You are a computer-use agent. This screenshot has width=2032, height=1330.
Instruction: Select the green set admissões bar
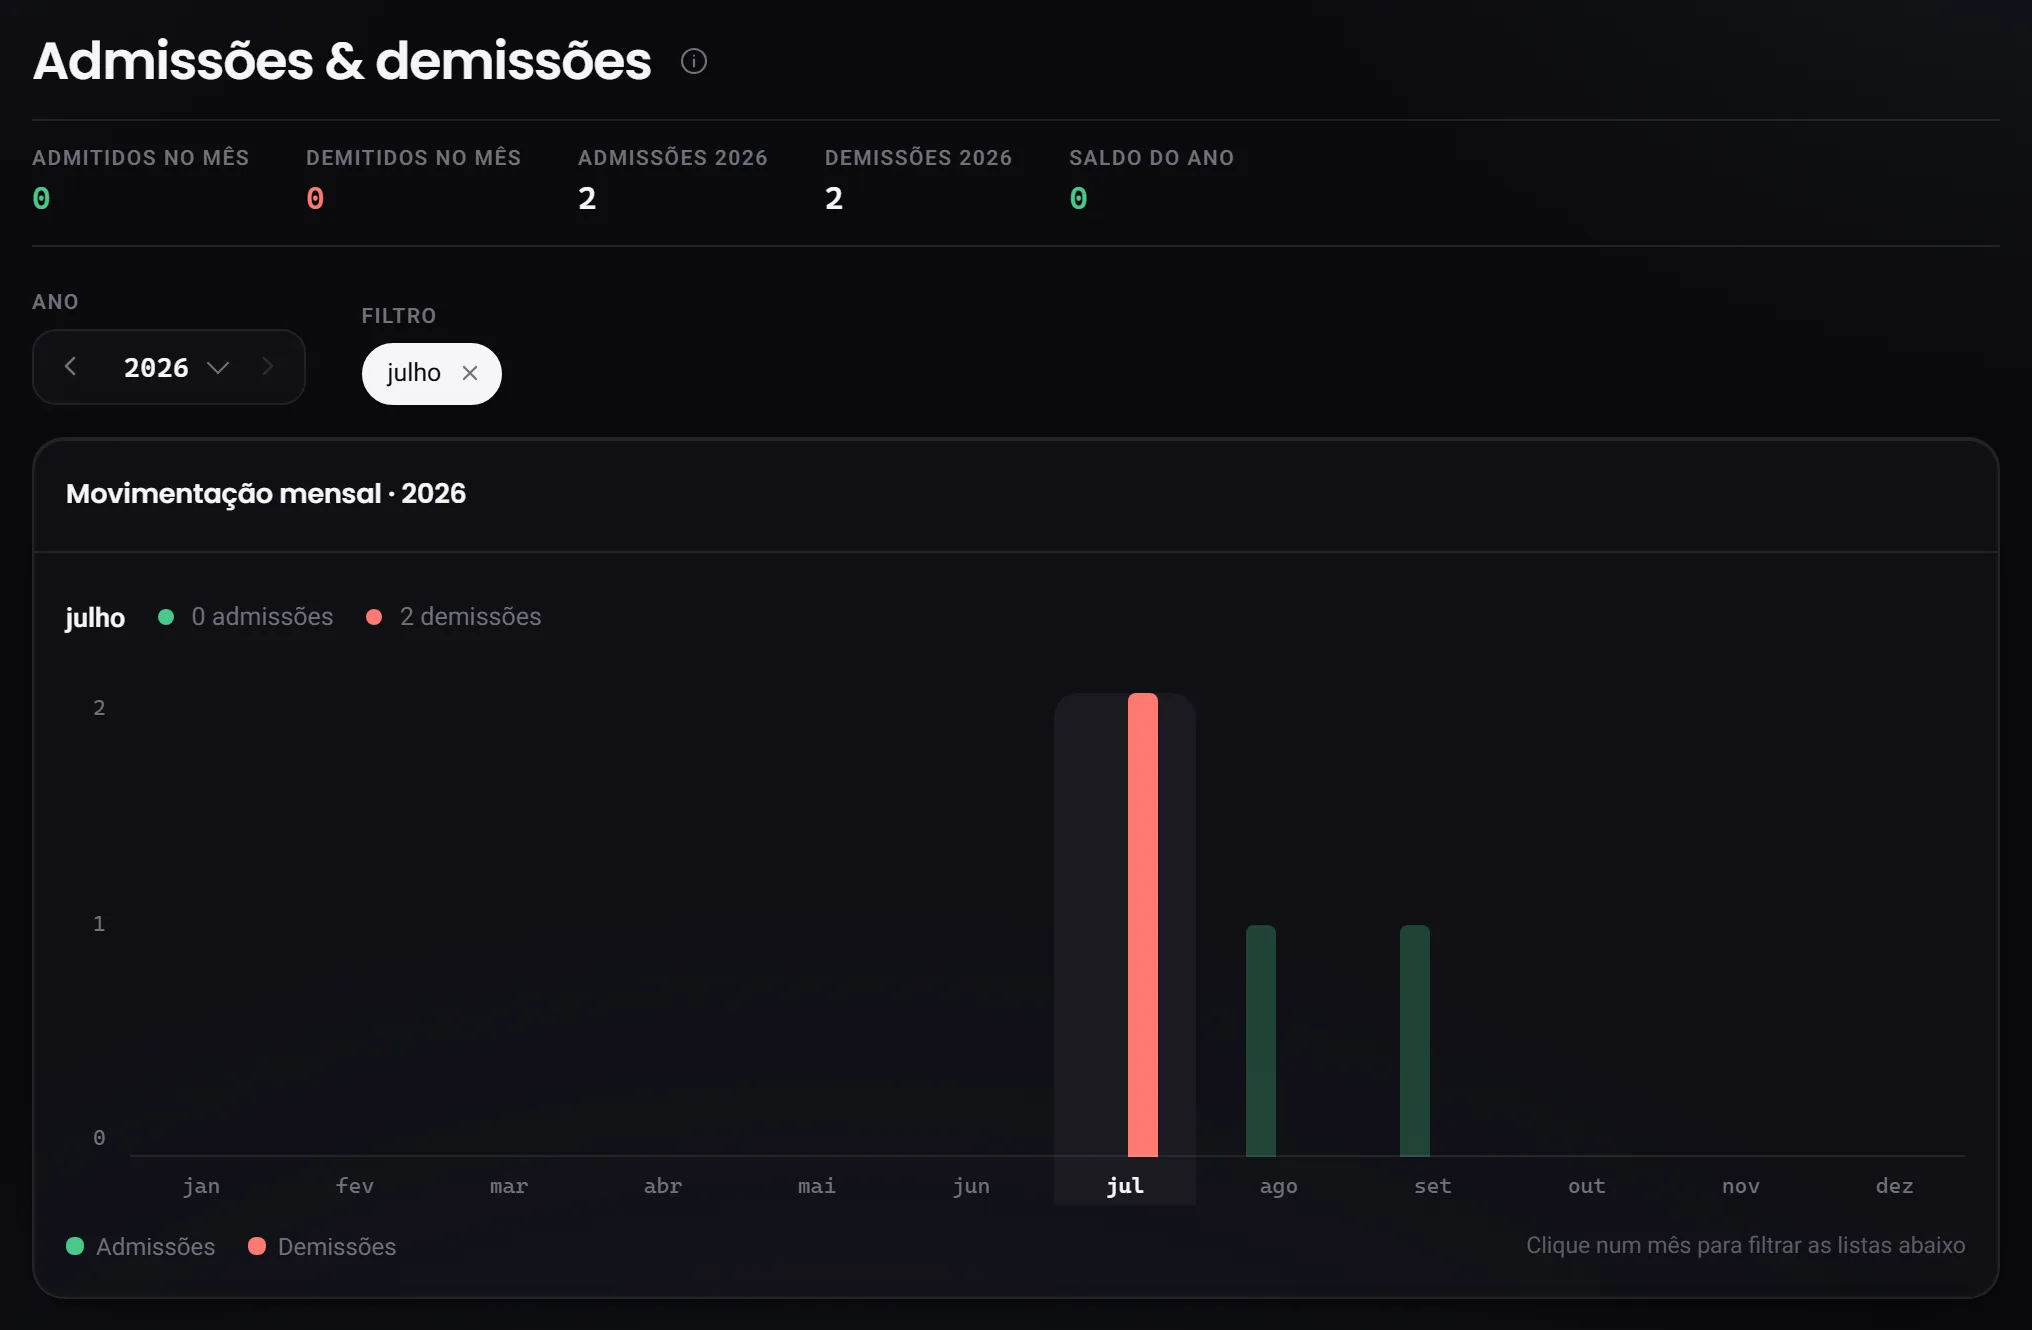tap(1414, 1041)
